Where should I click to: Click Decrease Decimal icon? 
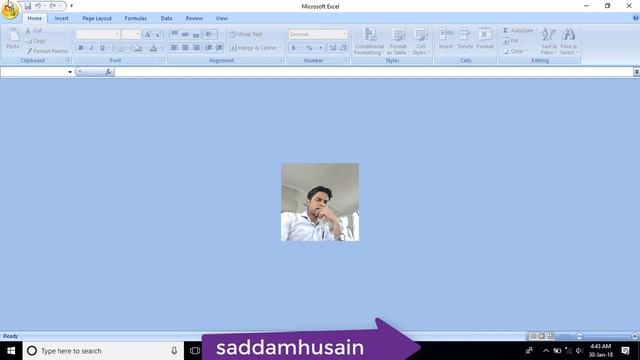pos(343,48)
